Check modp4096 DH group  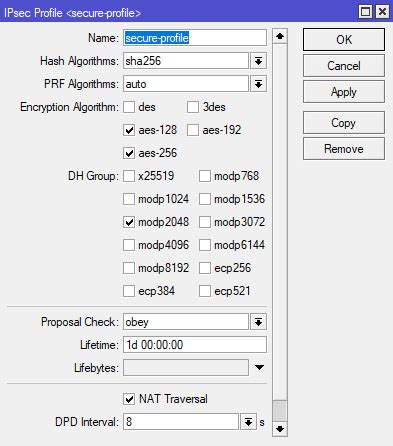pyautogui.click(x=129, y=245)
